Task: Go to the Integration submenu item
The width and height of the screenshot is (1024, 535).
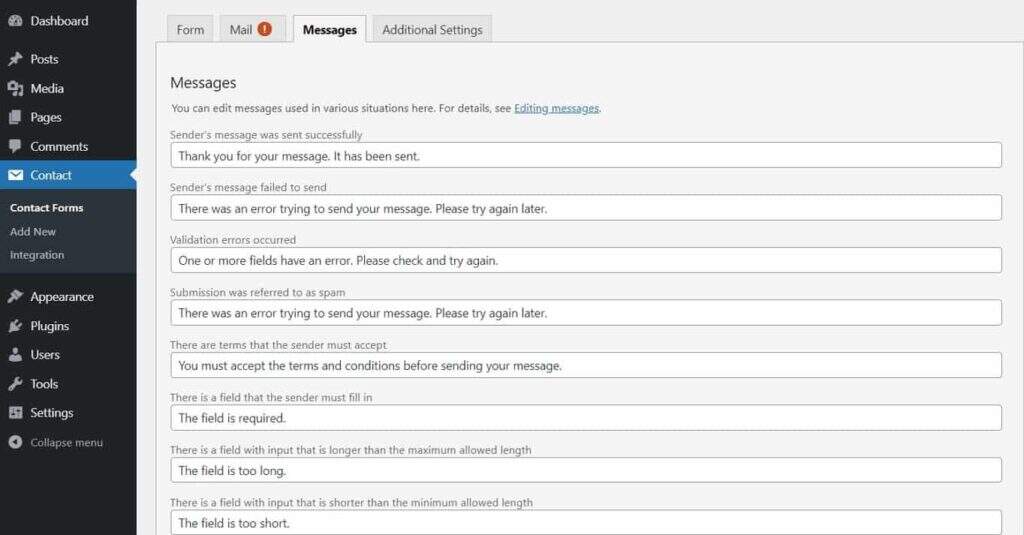Action: click(x=37, y=255)
